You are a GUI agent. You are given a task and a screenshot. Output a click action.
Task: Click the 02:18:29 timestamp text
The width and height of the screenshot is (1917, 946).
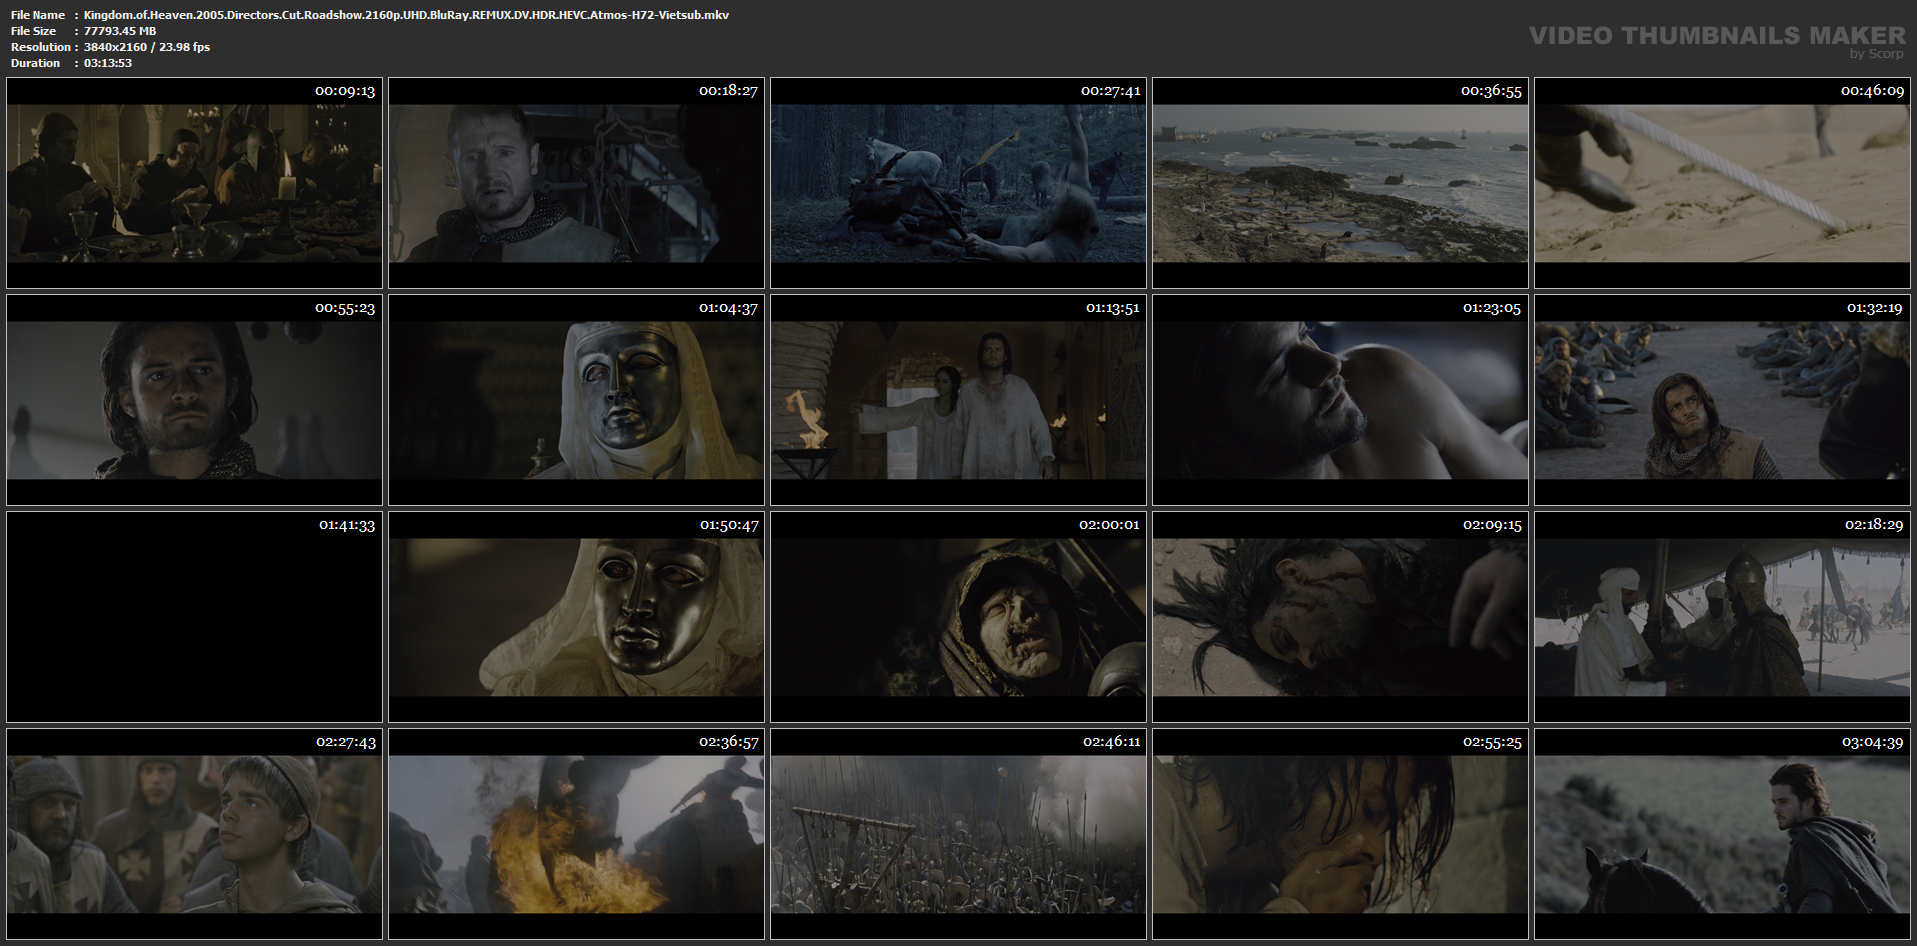1874,525
